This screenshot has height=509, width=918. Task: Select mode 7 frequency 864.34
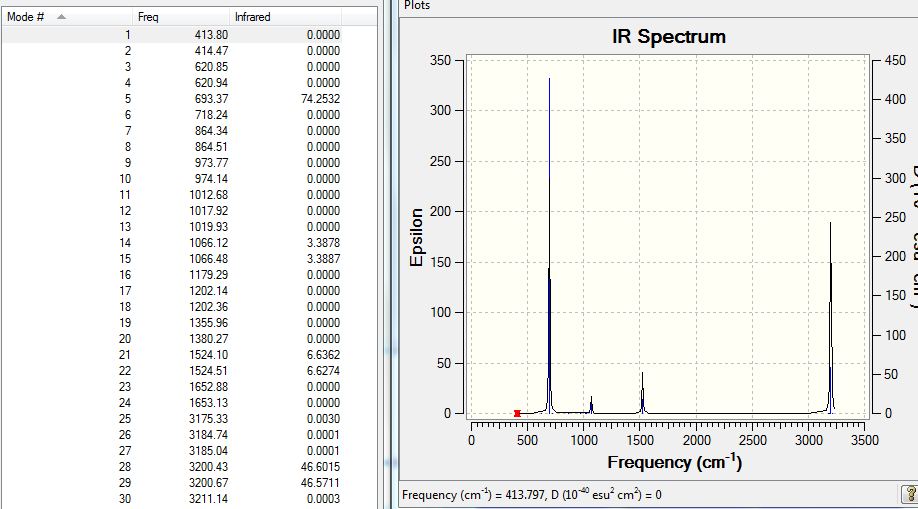[211, 131]
